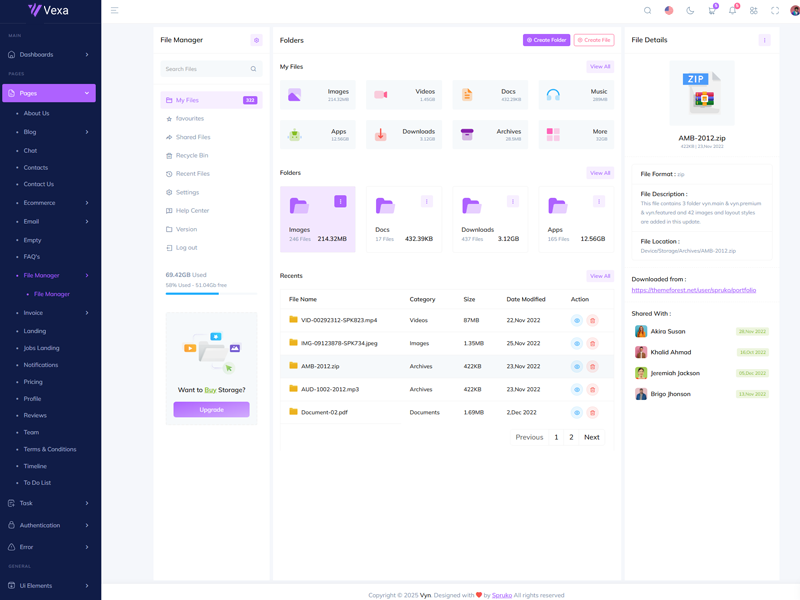Expand the Dashboards sidebar section
Viewport: 800px width, 600px height.
click(48, 54)
